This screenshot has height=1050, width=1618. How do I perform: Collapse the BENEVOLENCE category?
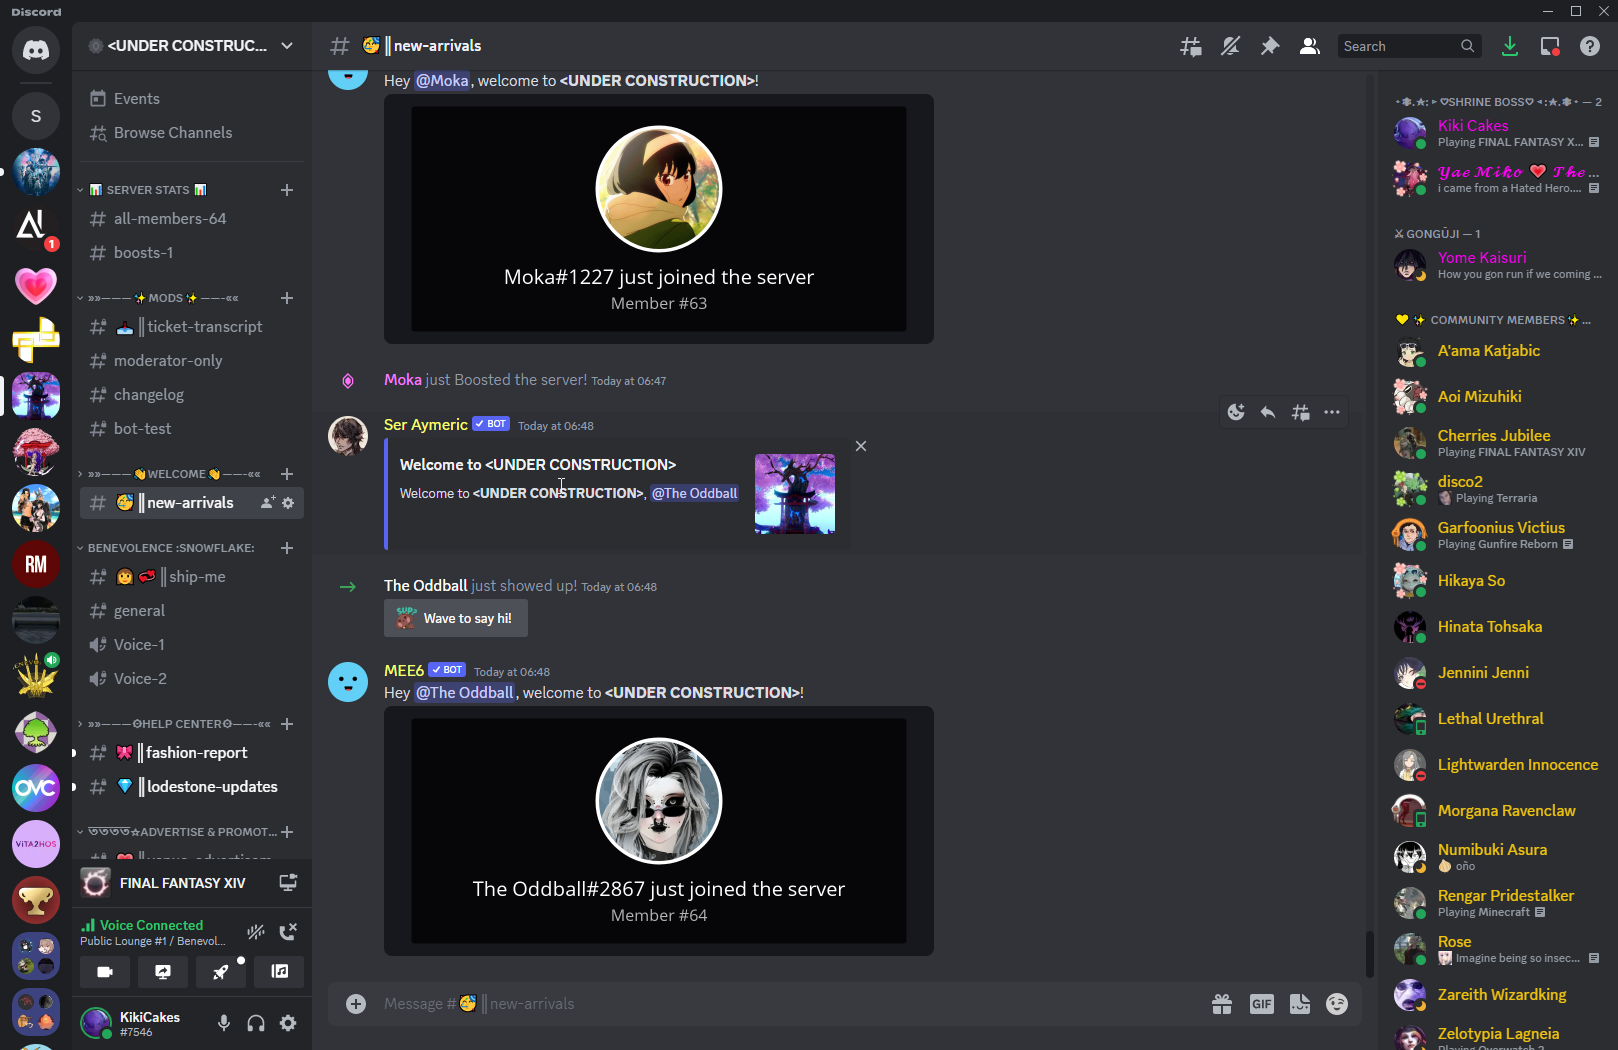point(166,548)
